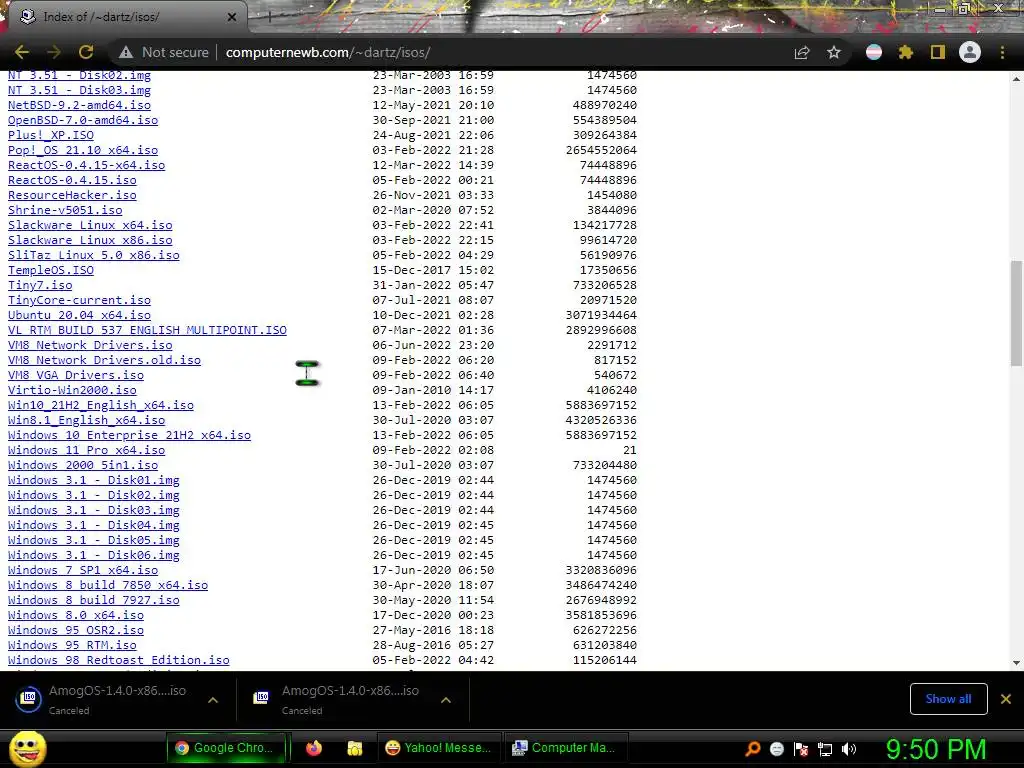Open Windows 11 Pro x64.iso link
Screen dimensions: 1024x768
tap(86, 451)
